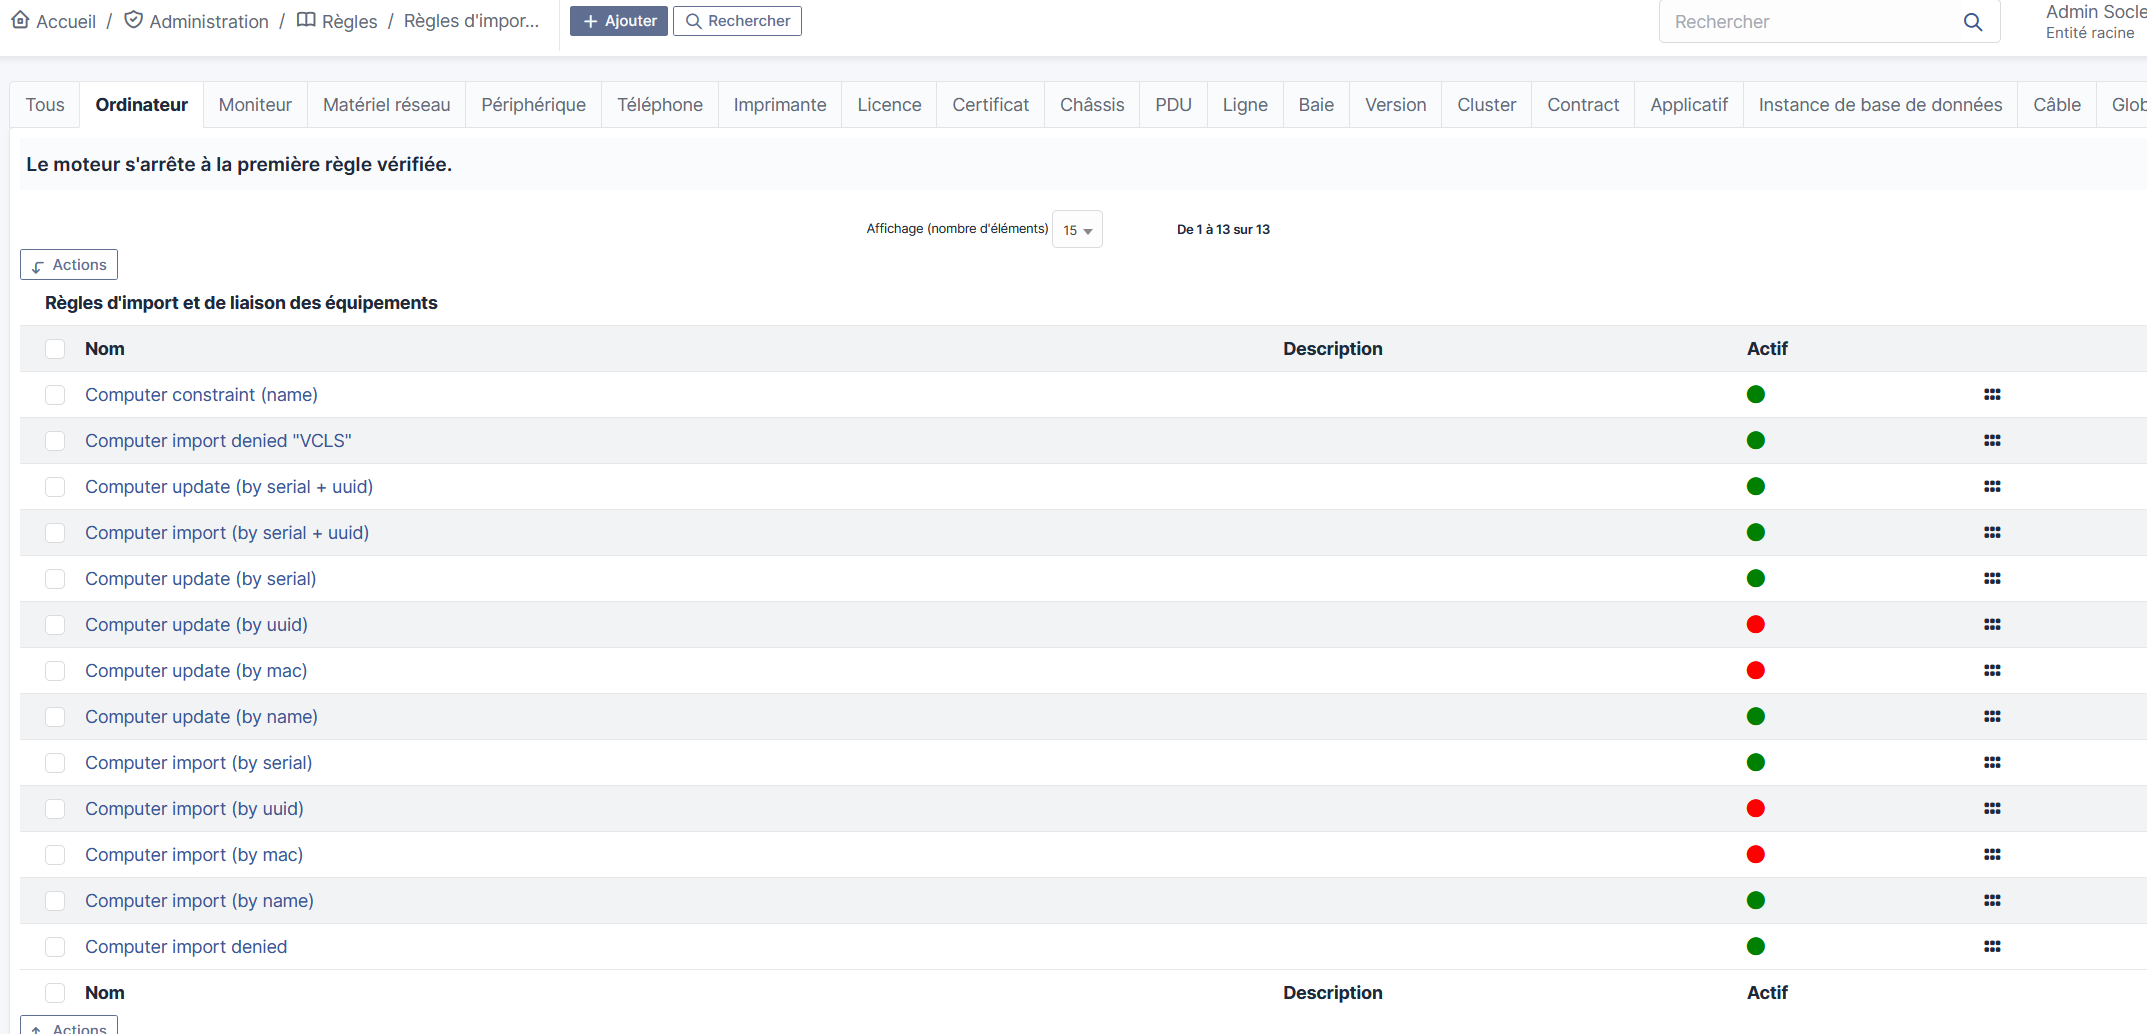2147x1034 pixels.
Task: Switch to the Imprimante tab
Action: tap(780, 105)
